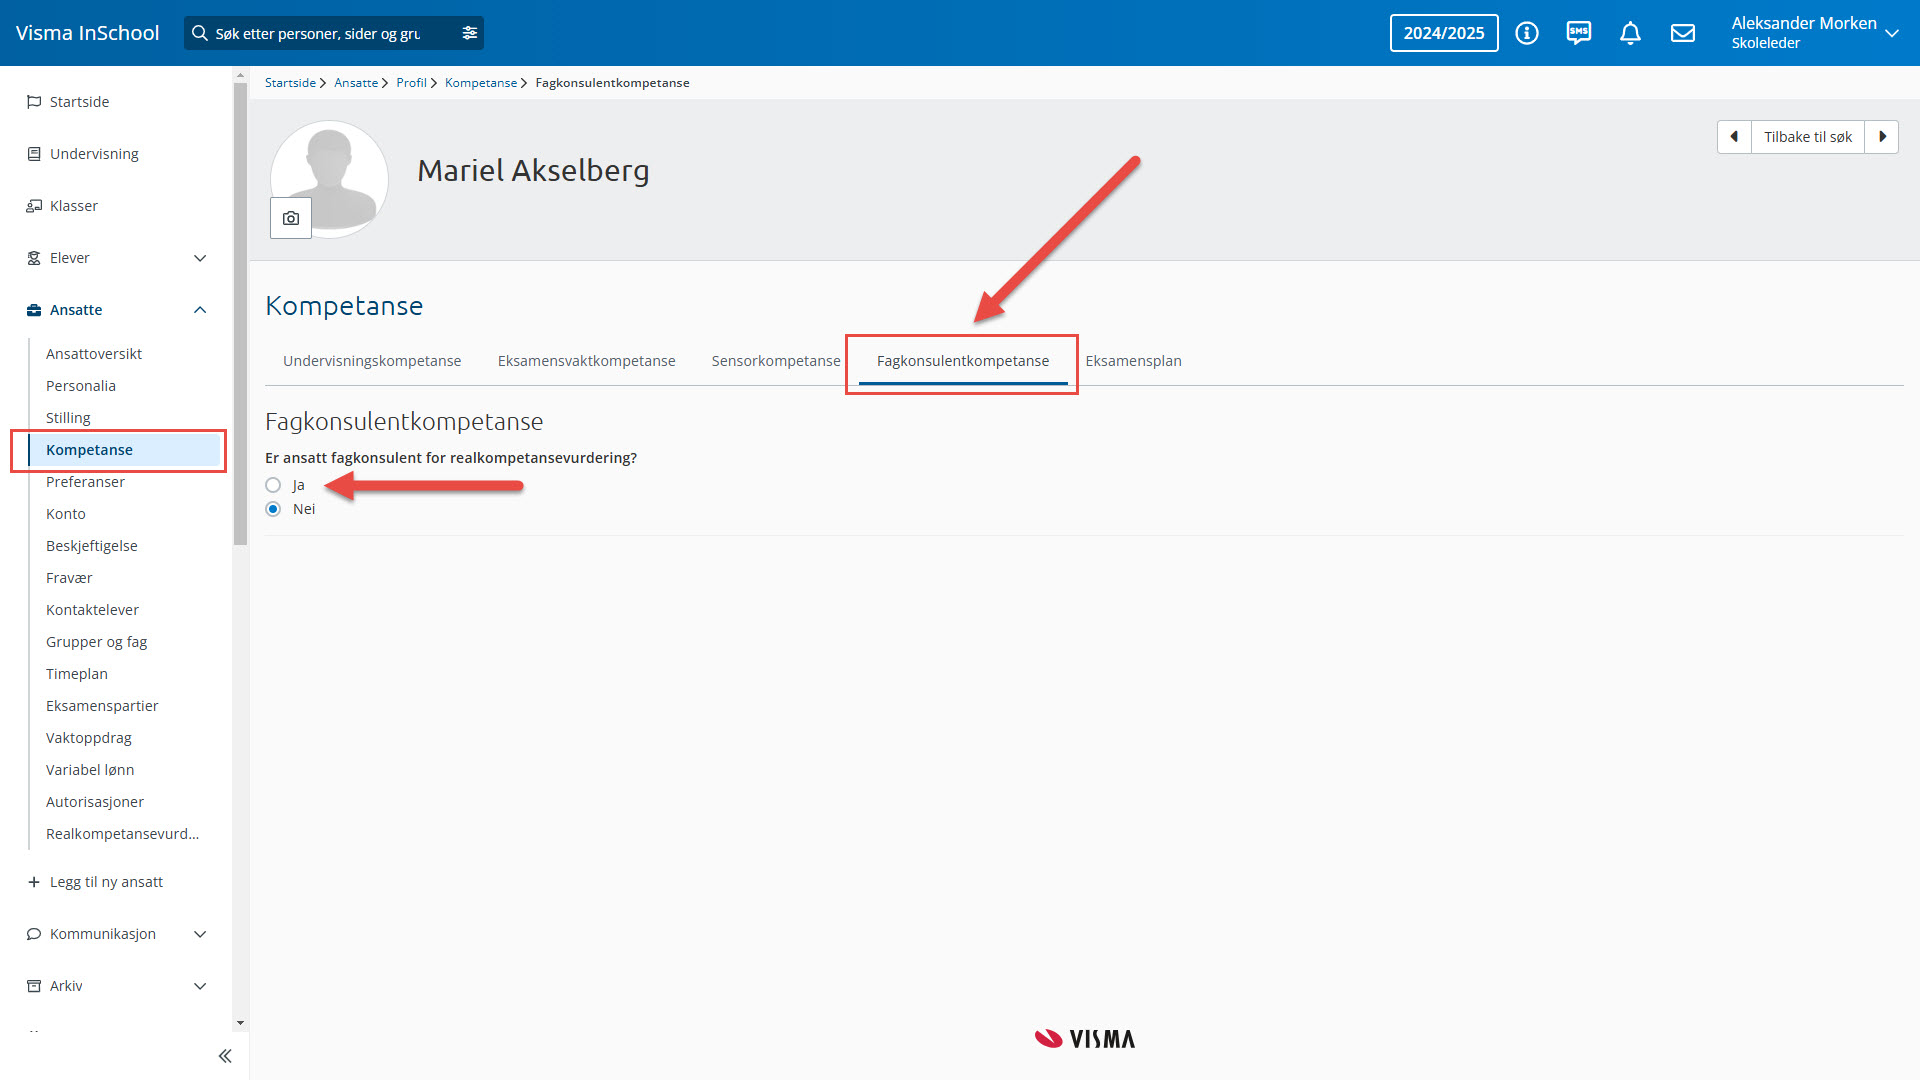
Task: Collapse the Ansatte menu section
Action: coord(200,310)
